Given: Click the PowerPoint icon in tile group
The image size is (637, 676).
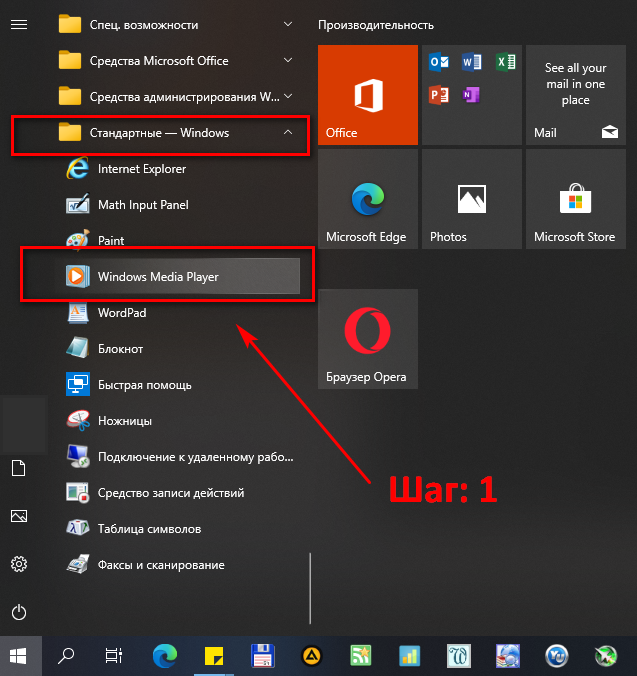Looking at the screenshot, I should pos(439,95).
